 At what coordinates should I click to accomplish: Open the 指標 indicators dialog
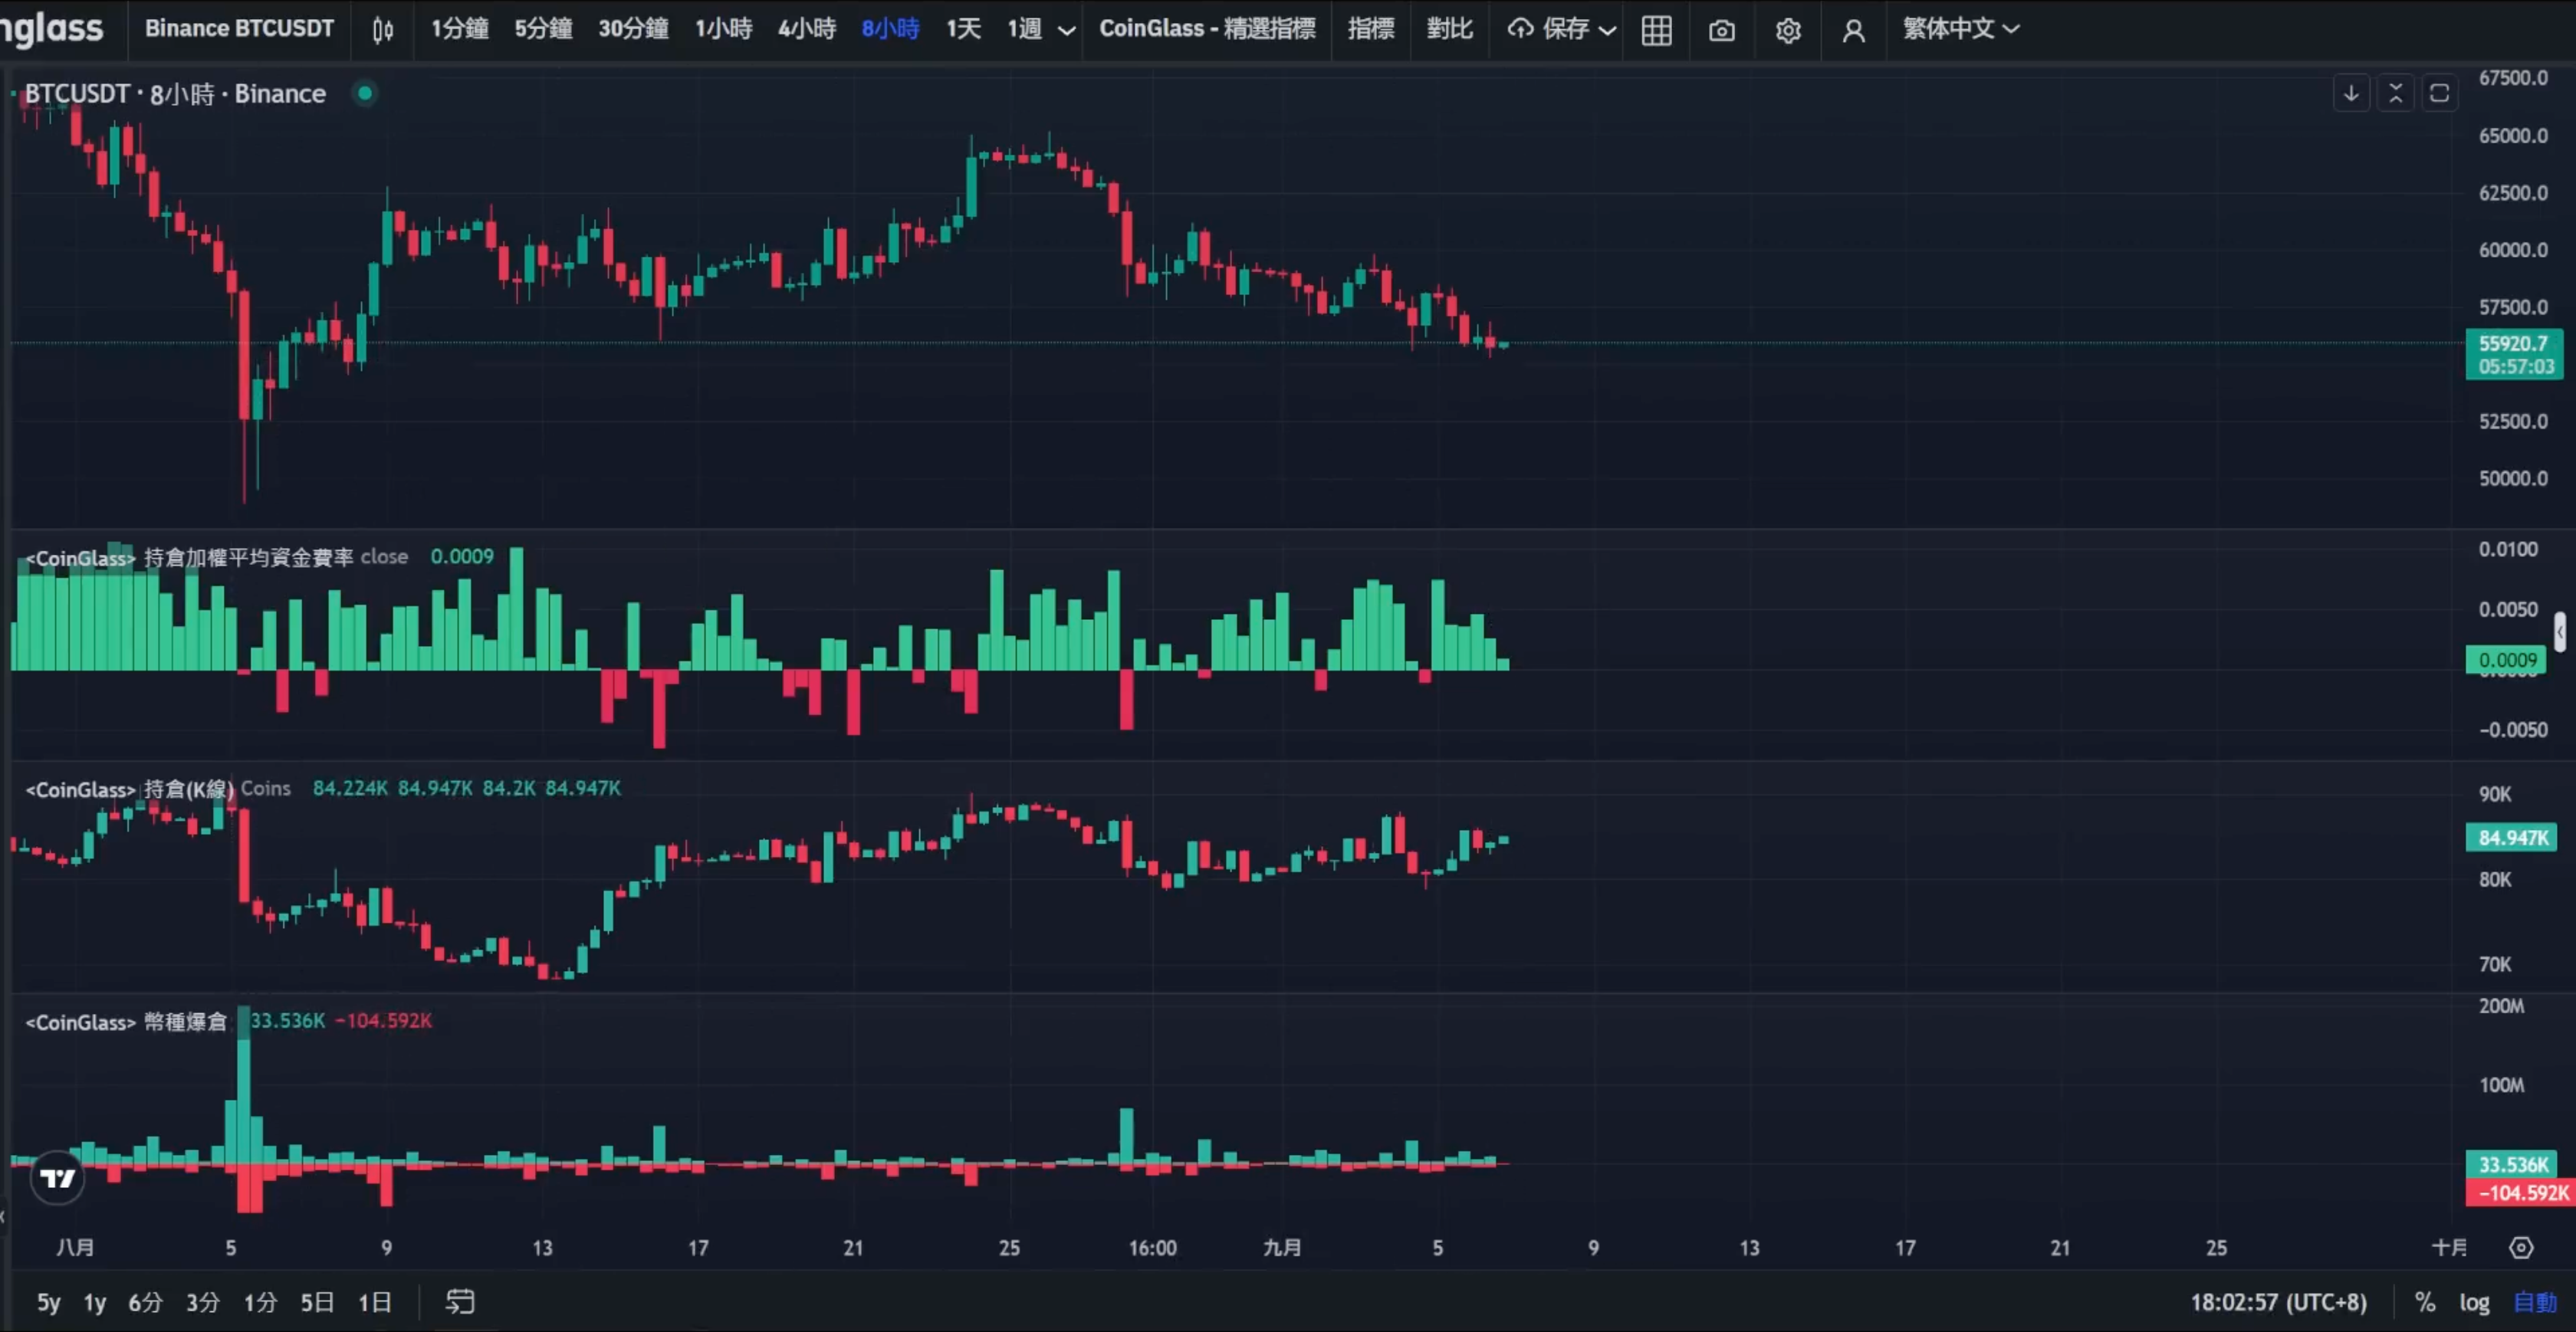coord(1370,29)
